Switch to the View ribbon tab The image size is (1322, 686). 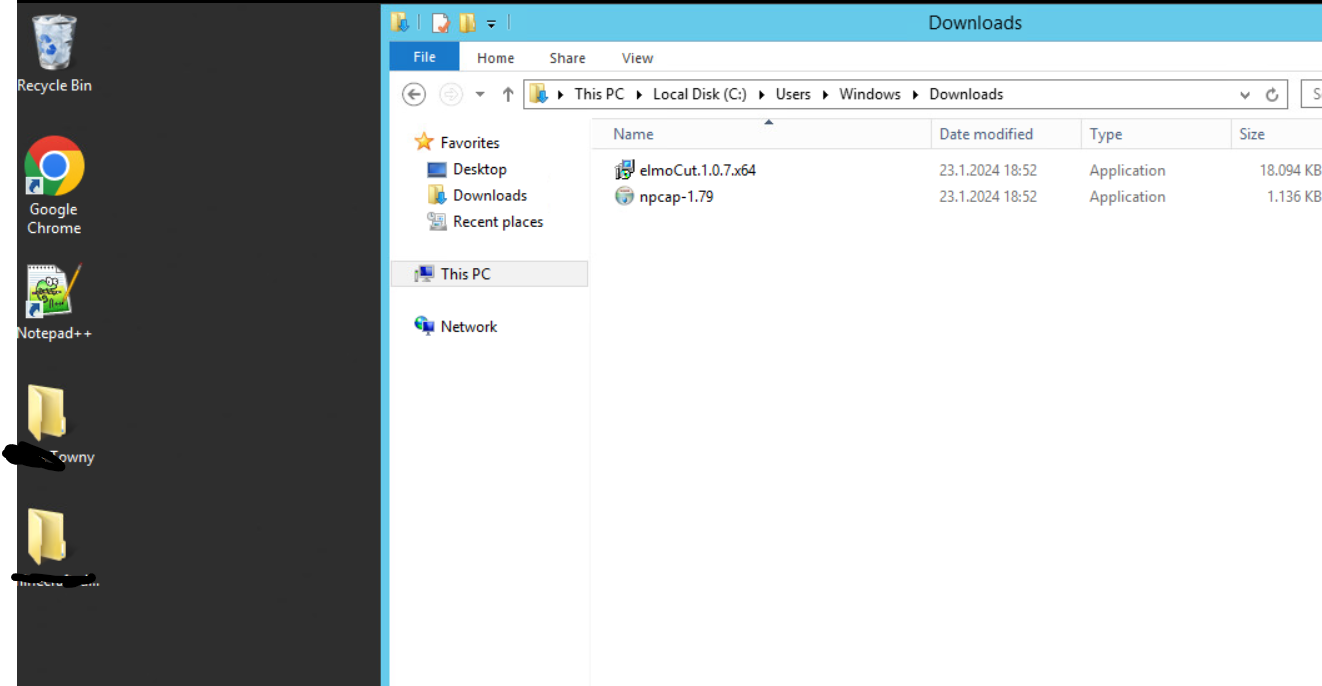637,58
